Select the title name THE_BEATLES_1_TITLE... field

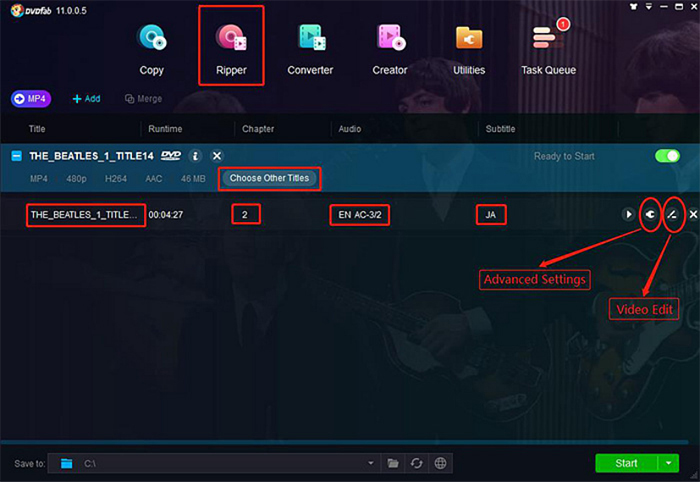(x=86, y=215)
